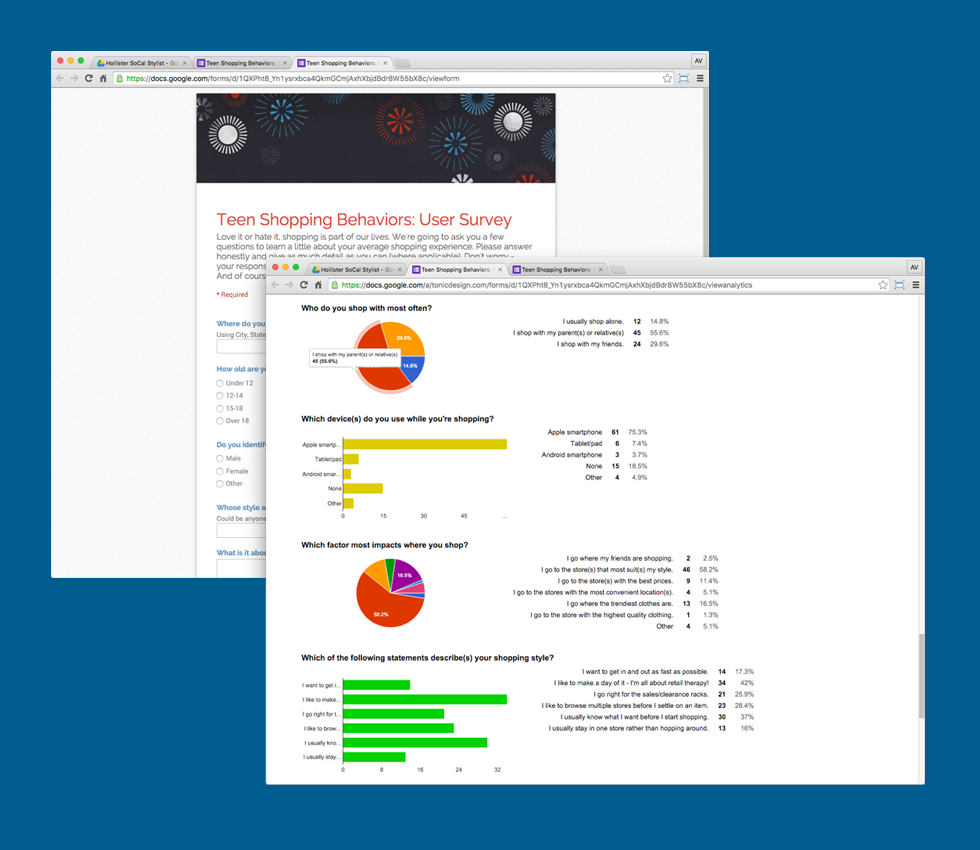
Task: Click vertical scrollbar thumb in front window
Action: [x=921, y=676]
